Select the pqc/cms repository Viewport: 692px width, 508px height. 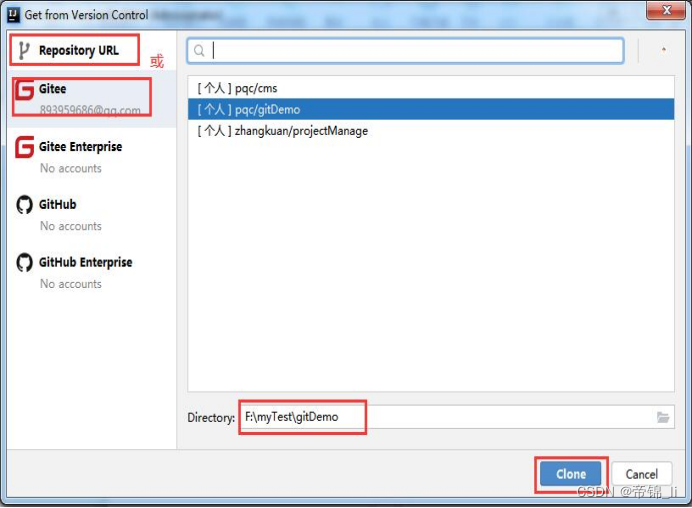pos(431,88)
